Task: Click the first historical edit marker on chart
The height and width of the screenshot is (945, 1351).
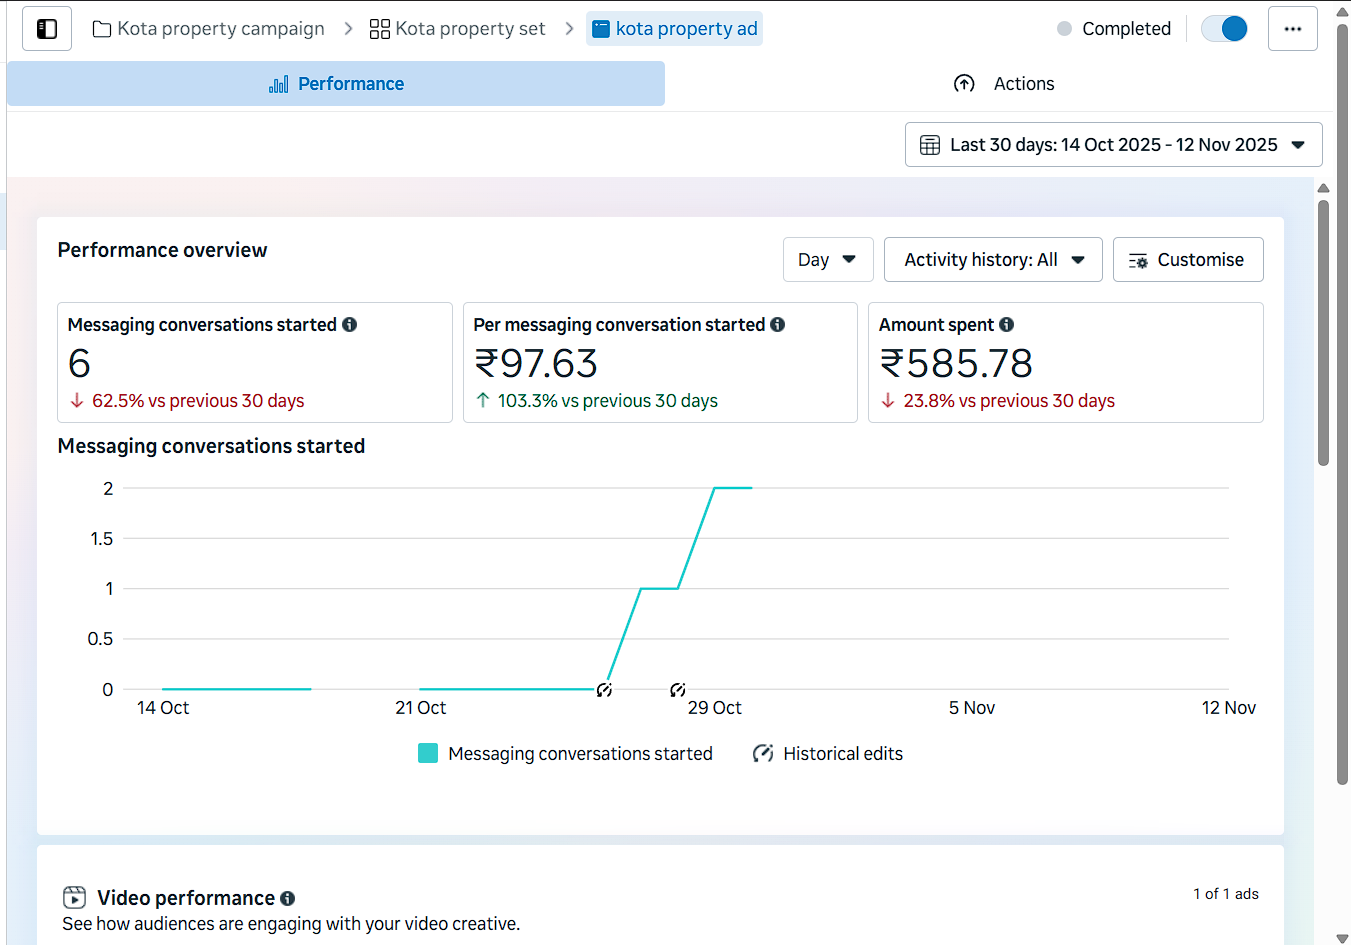Action: 604,690
